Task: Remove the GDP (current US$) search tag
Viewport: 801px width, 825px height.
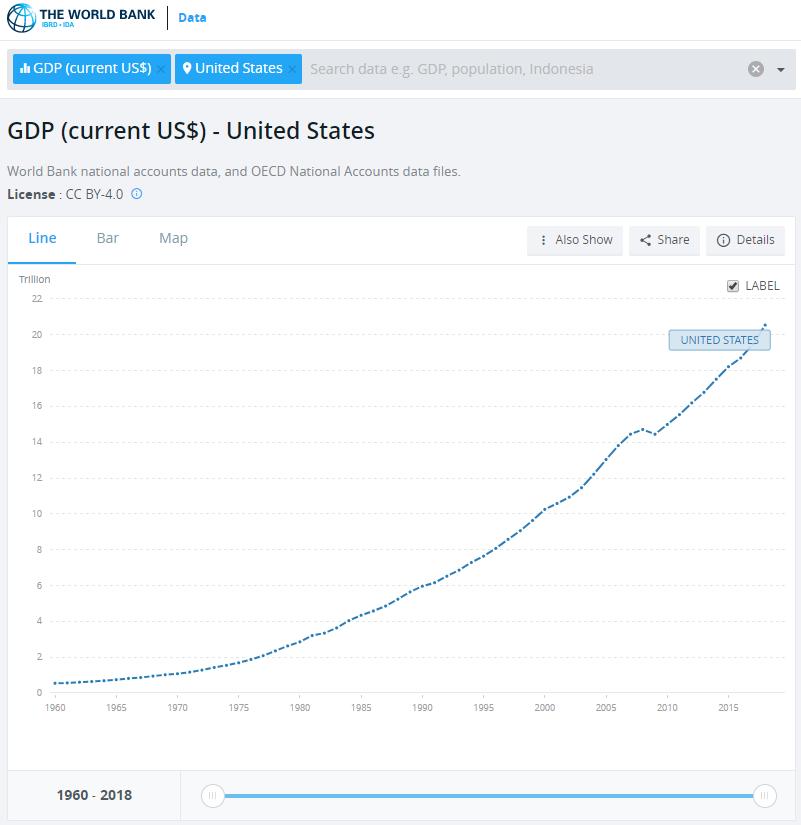Action: coord(161,69)
